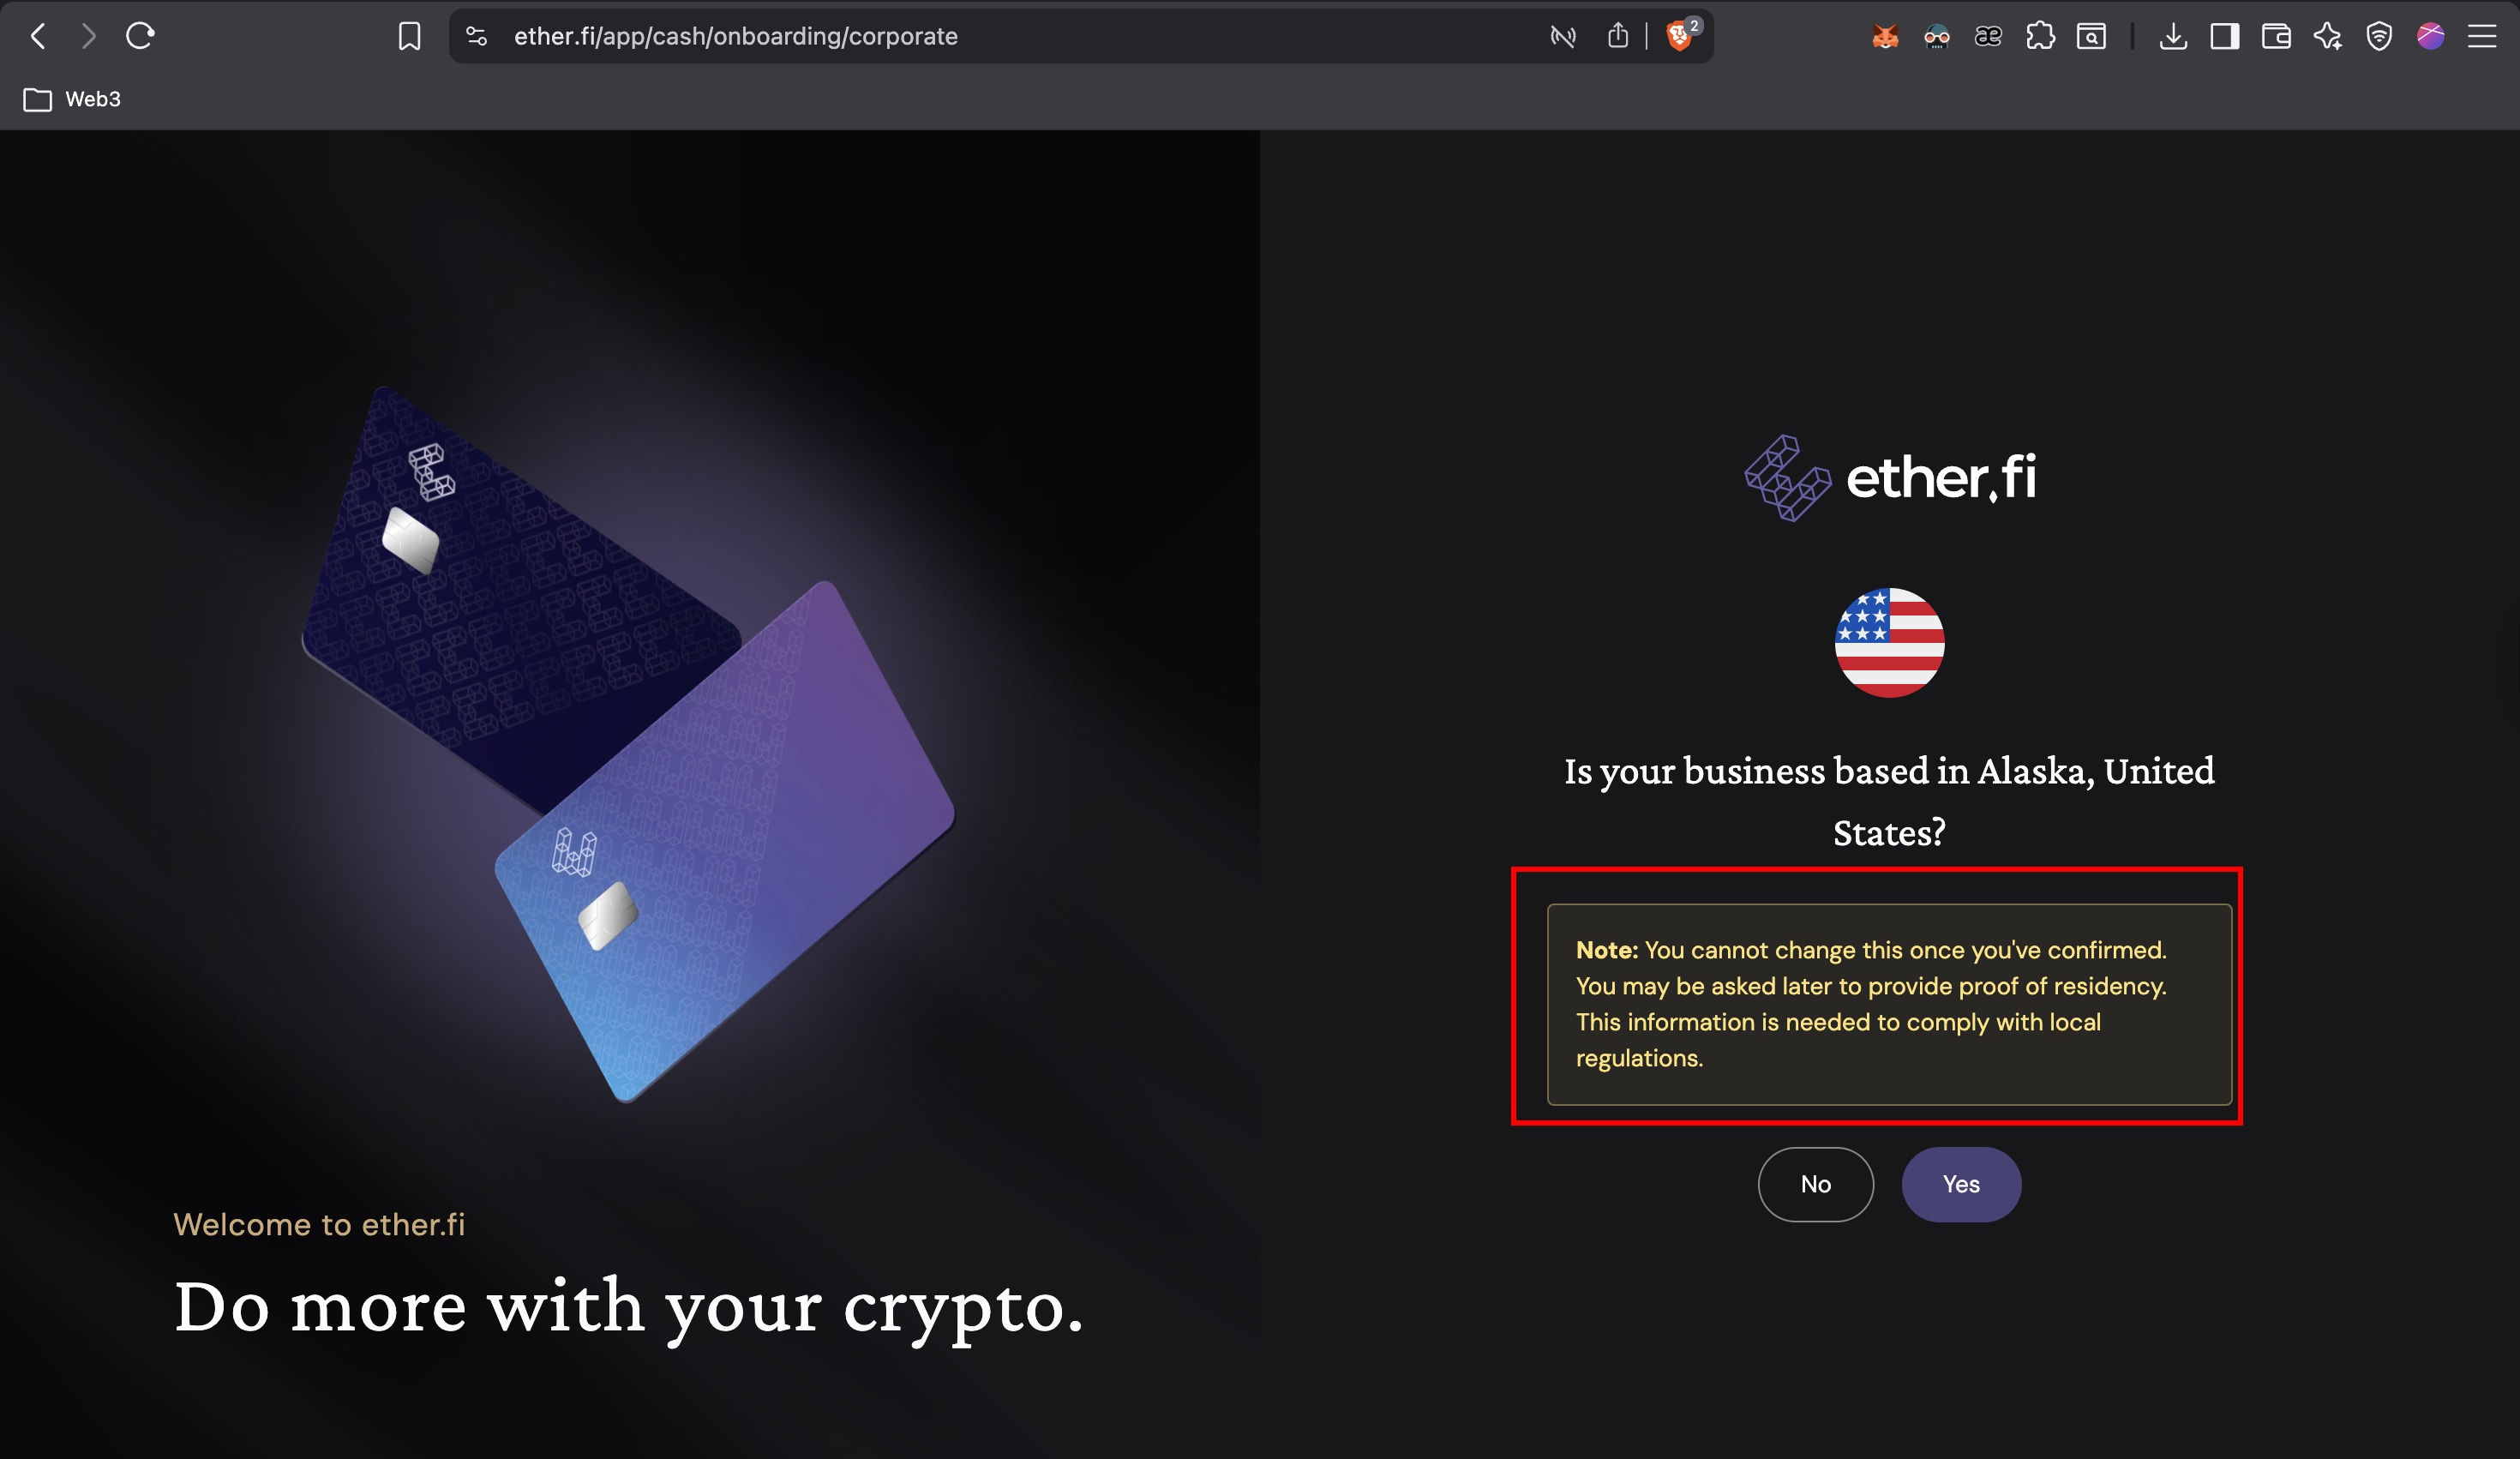
Task: Click the browser forward arrow
Action: click(89, 37)
